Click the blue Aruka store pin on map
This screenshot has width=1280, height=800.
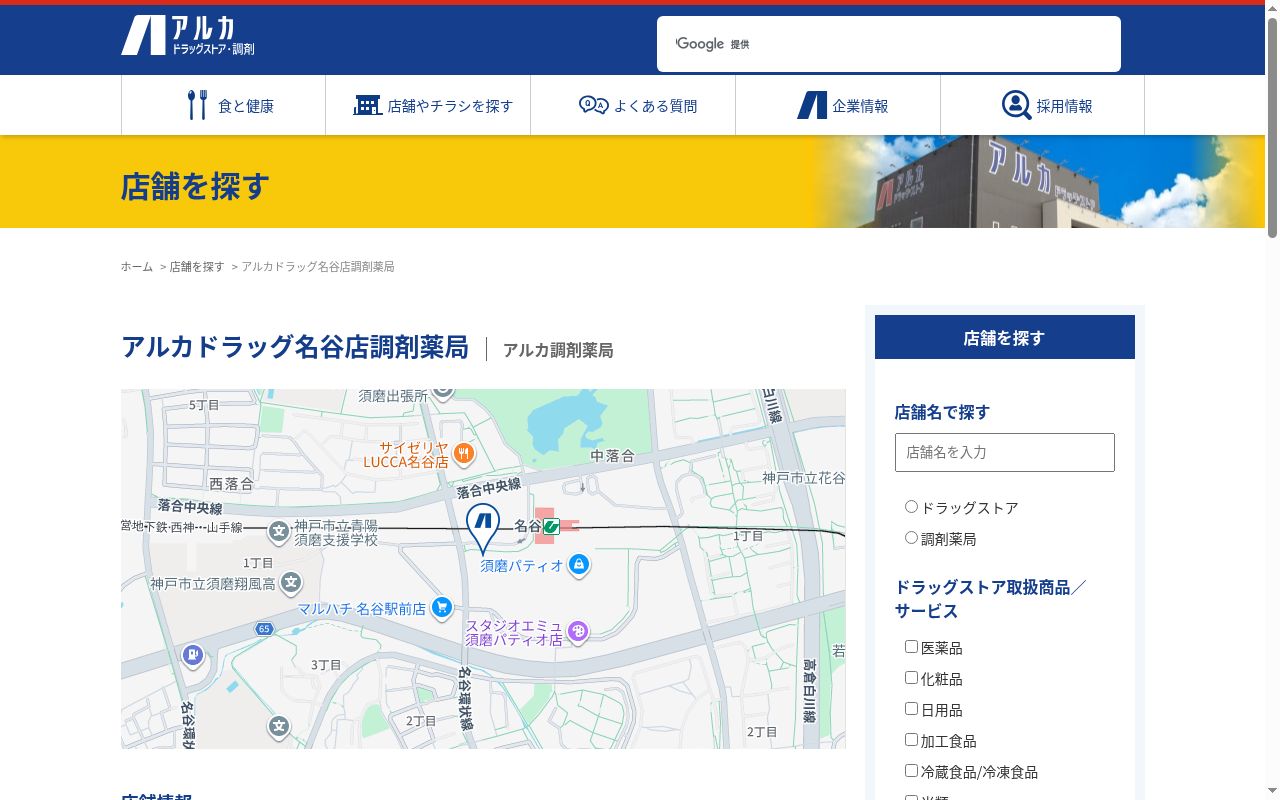483,528
